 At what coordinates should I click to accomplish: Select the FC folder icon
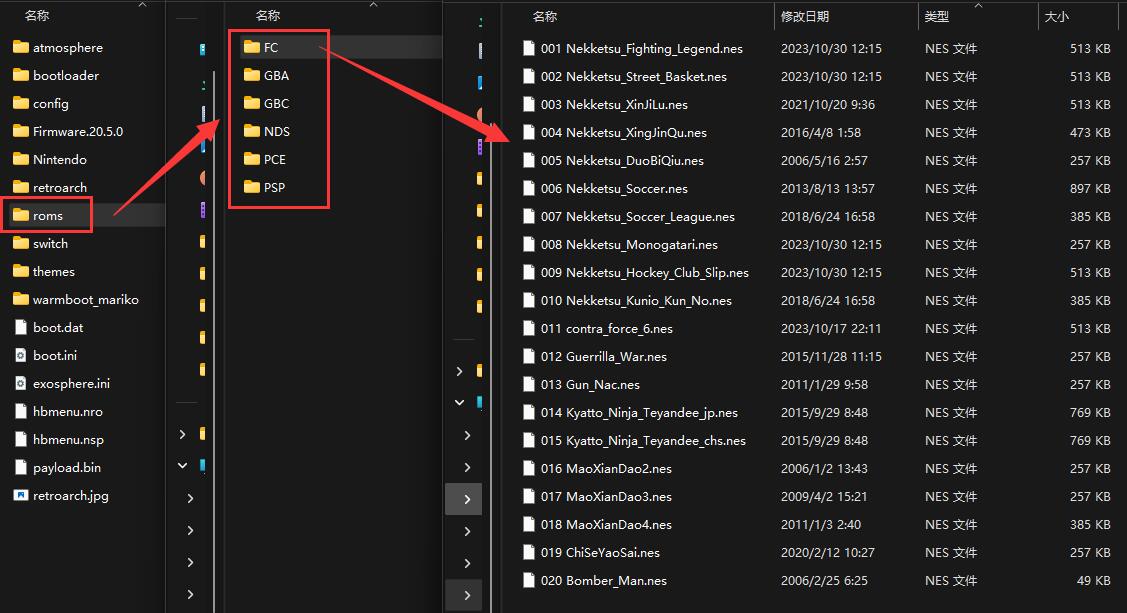point(251,47)
